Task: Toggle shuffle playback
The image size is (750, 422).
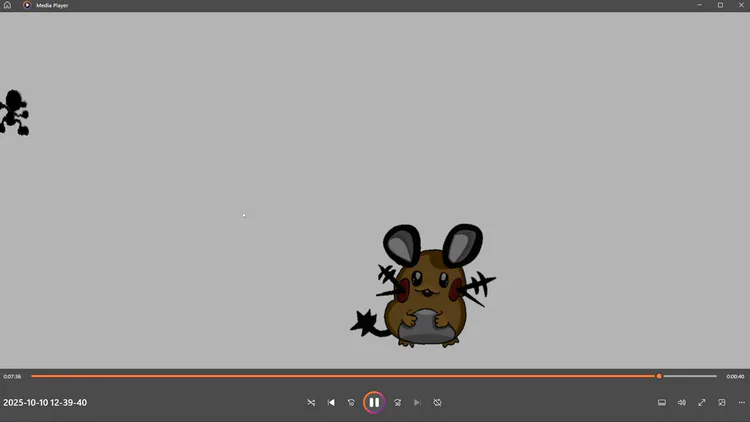Action: tap(311, 402)
